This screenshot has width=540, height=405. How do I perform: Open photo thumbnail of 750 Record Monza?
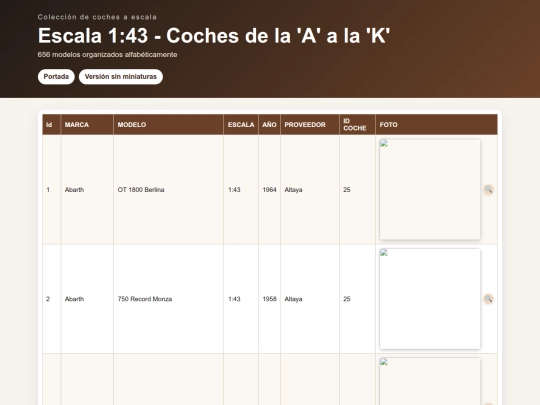click(x=430, y=299)
